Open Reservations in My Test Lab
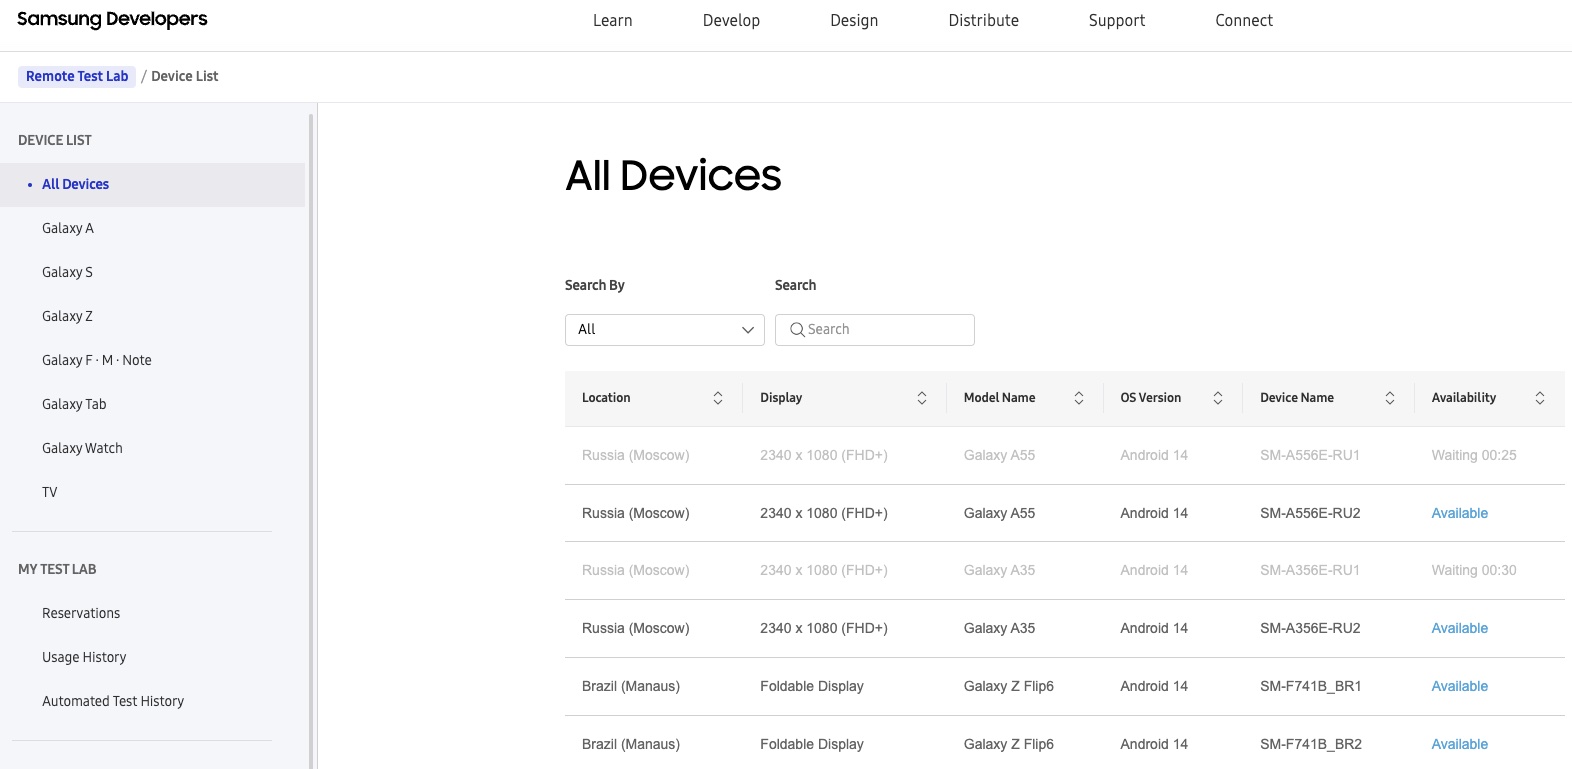Viewport: 1572px width, 769px height. (81, 614)
